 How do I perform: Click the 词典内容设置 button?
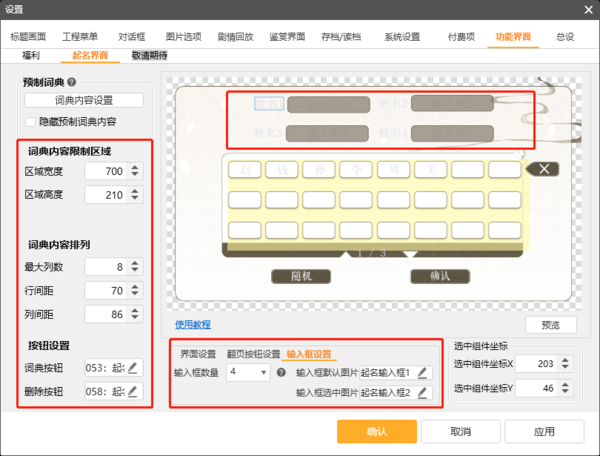click(x=83, y=100)
